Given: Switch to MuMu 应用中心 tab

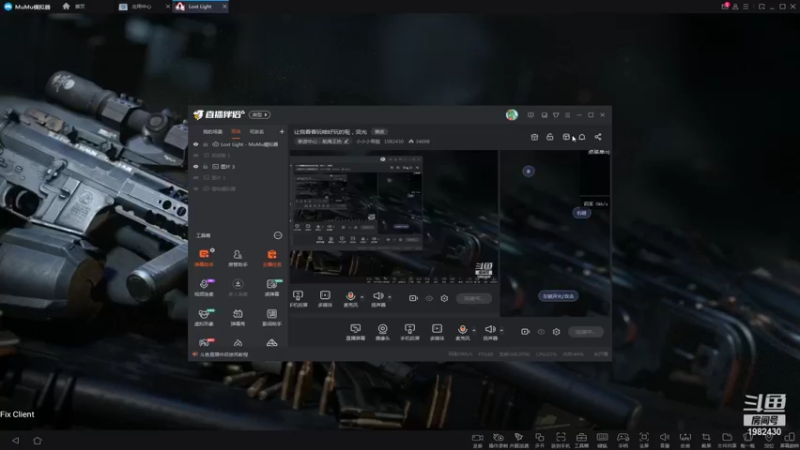Looking at the screenshot, I should coord(142,7).
